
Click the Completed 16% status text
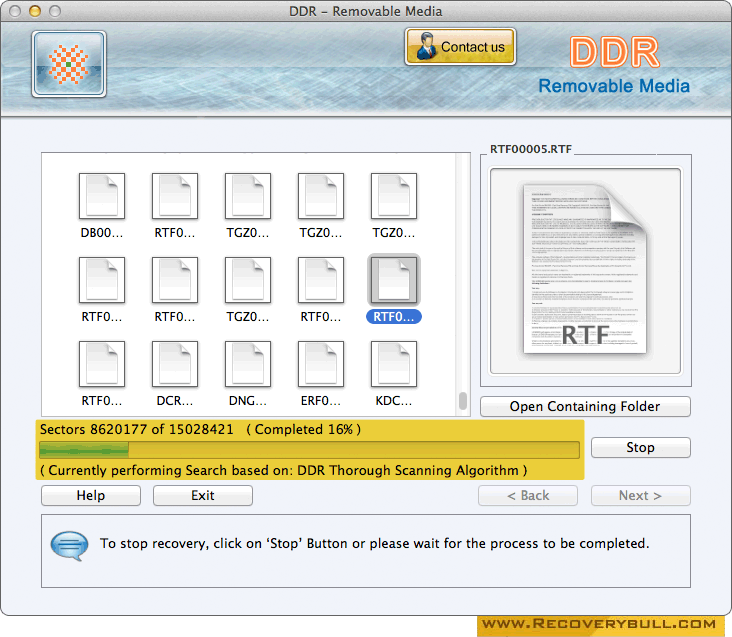coord(303,429)
